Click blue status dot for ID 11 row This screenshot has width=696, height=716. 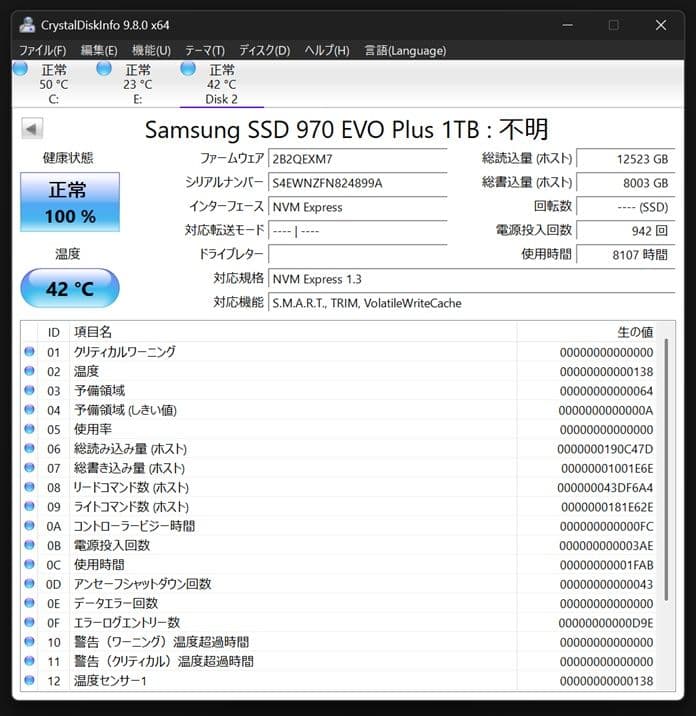pyautogui.click(x=29, y=661)
